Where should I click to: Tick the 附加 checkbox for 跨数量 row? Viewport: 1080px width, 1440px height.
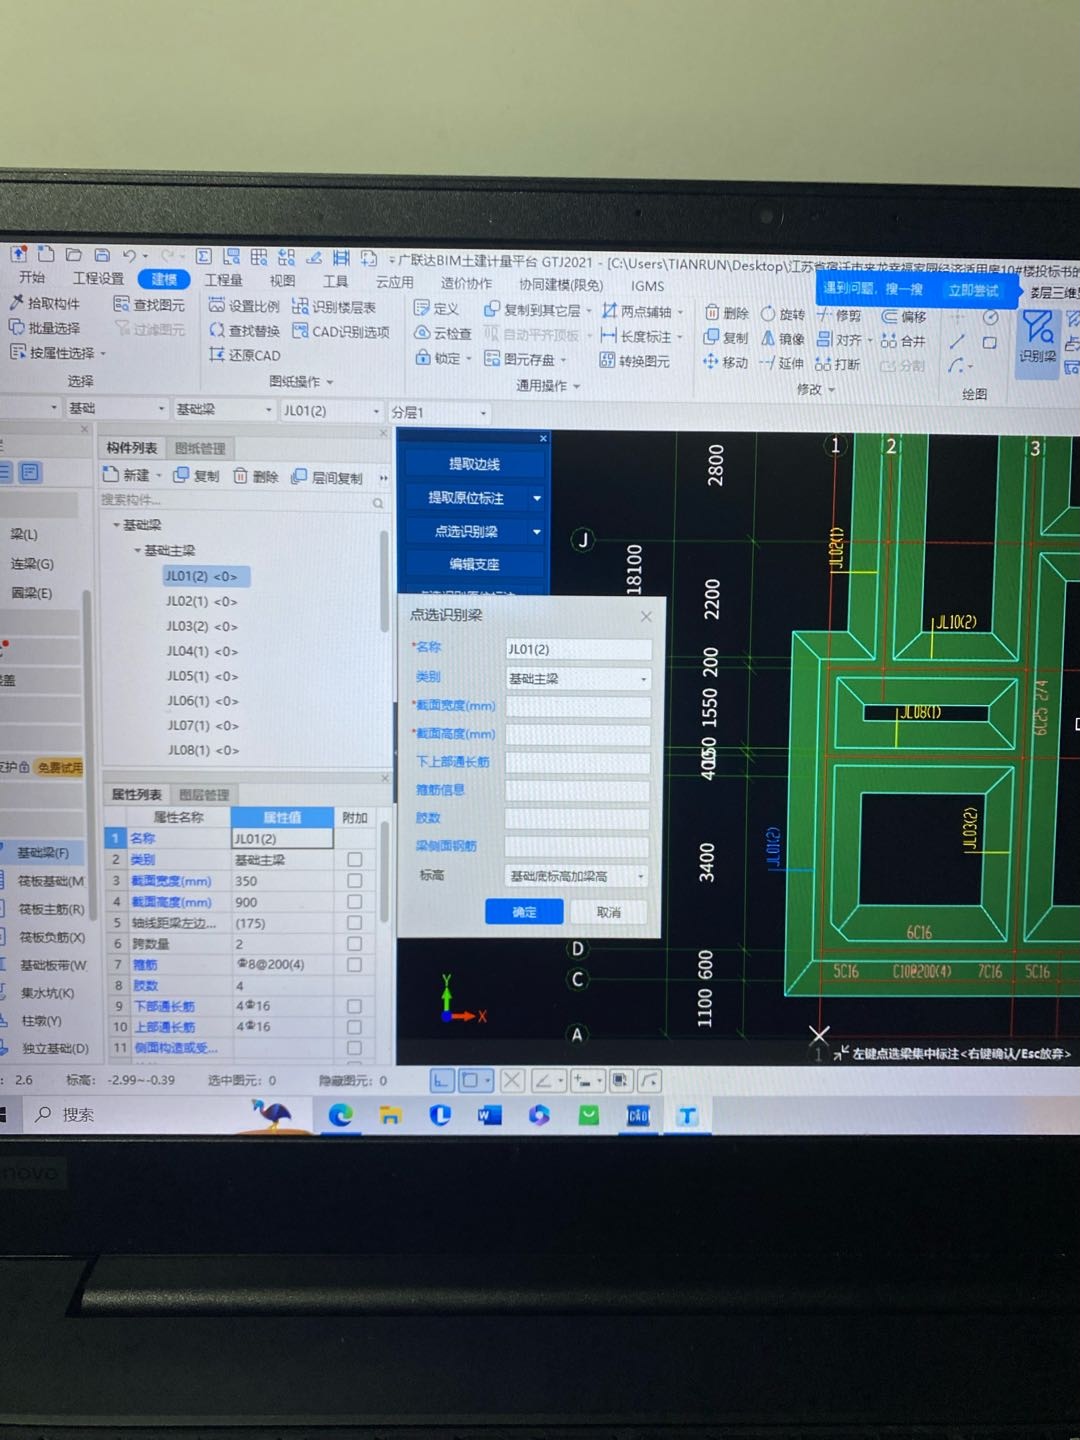point(354,943)
